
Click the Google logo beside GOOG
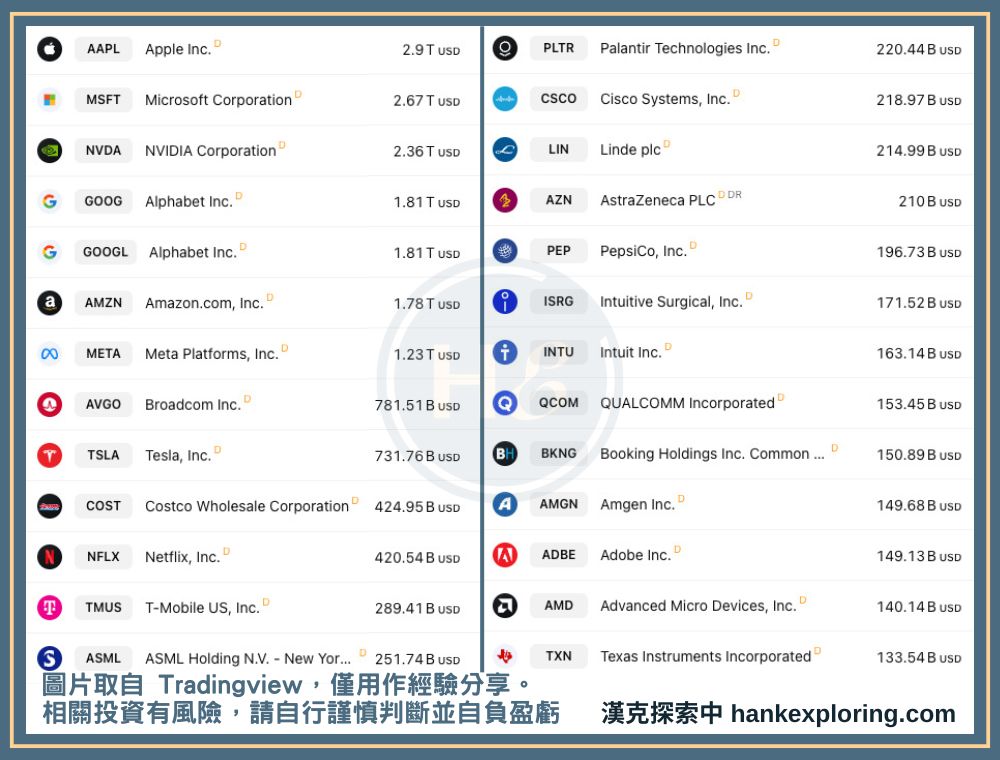tap(50, 201)
